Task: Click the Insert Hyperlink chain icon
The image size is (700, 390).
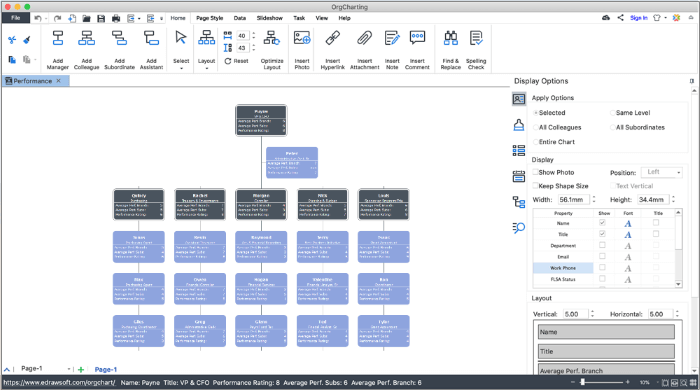Action: (333, 38)
